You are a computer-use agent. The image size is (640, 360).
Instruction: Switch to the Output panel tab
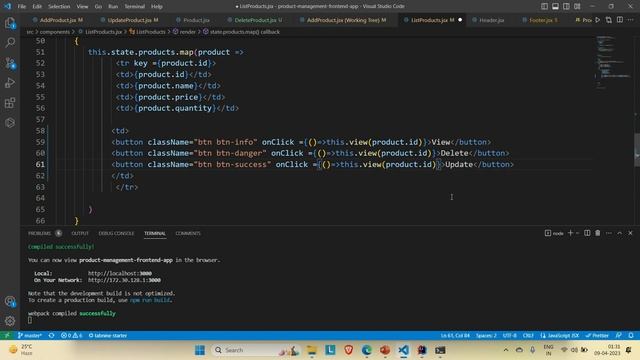pyautogui.click(x=80, y=233)
